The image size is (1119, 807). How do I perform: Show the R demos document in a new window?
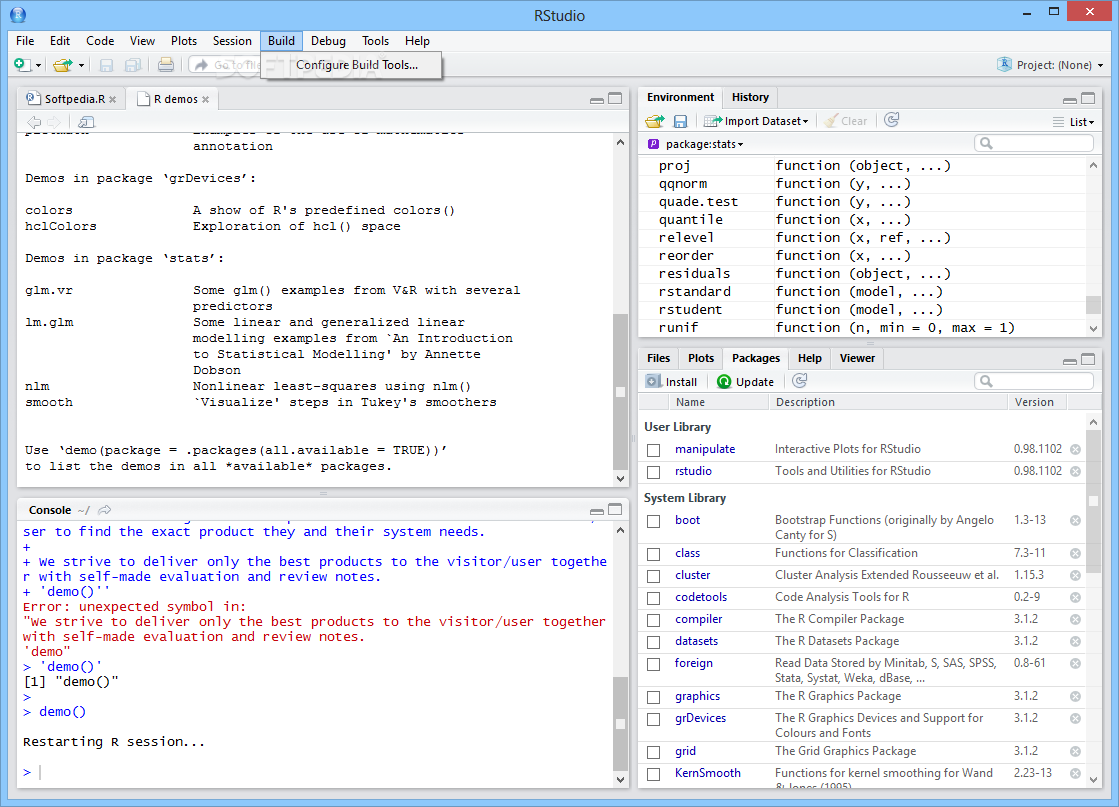86,122
